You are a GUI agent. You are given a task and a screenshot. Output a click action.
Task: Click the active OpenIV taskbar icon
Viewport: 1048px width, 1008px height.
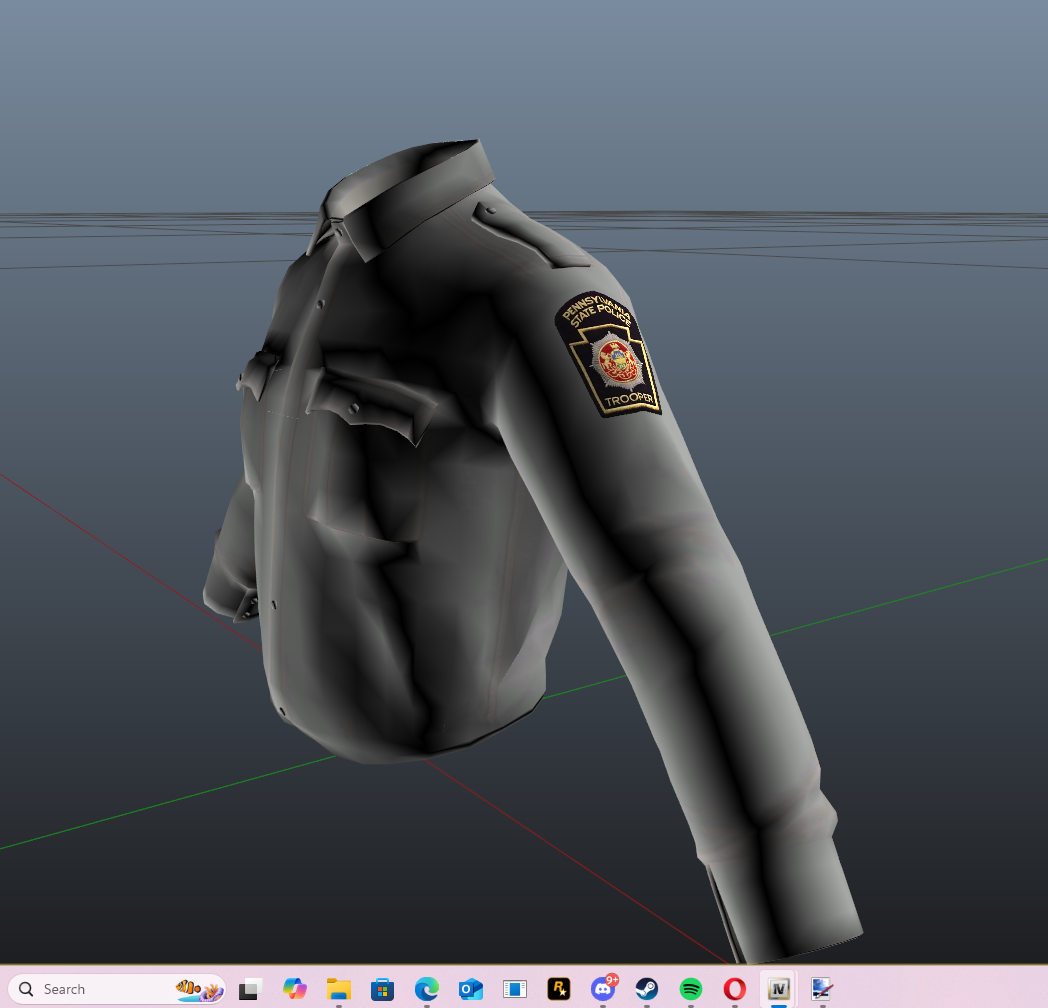click(x=778, y=989)
